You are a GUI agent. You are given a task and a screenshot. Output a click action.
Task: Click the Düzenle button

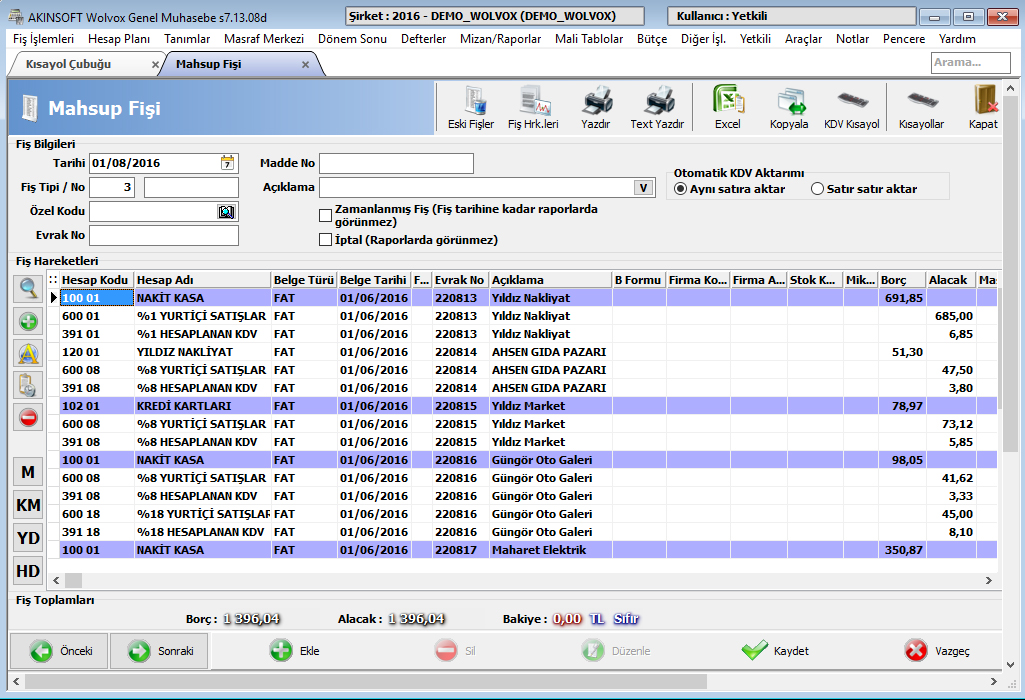pyautogui.click(x=616, y=651)
